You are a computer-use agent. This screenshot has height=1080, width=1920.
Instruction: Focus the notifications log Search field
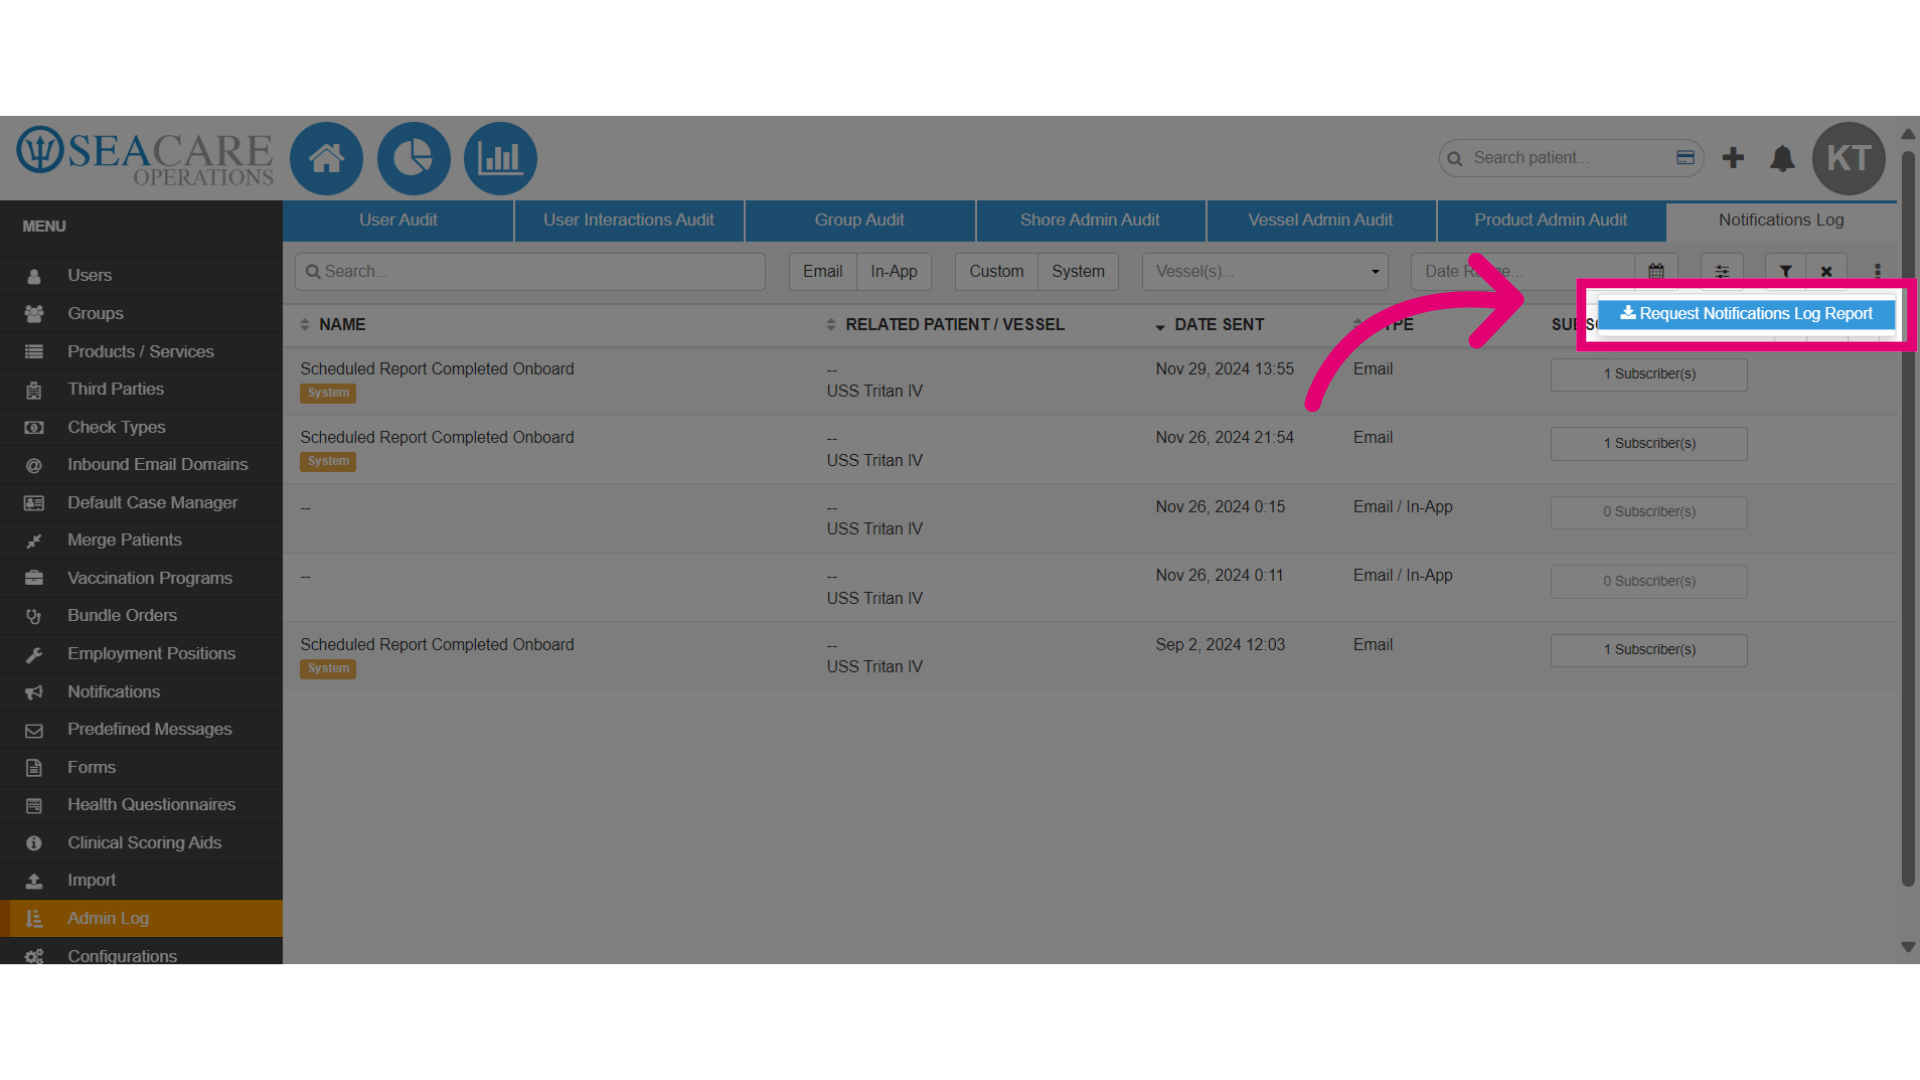tap(530, 271)
